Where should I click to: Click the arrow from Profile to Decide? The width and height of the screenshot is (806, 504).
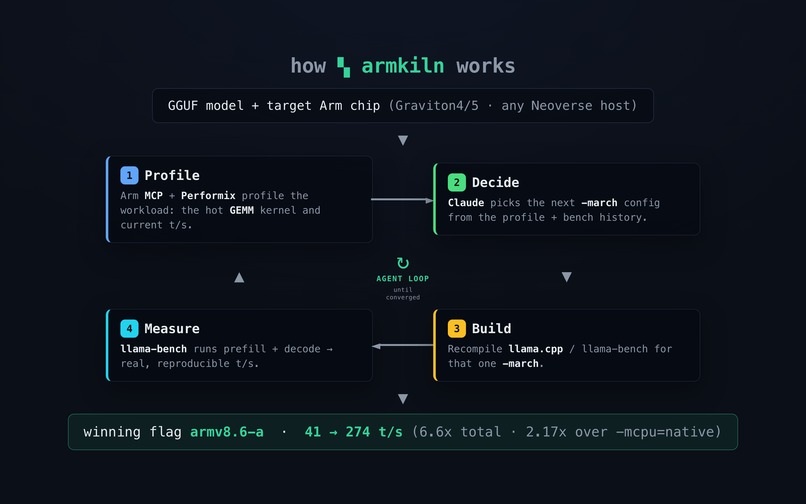(x=402, y=200)
